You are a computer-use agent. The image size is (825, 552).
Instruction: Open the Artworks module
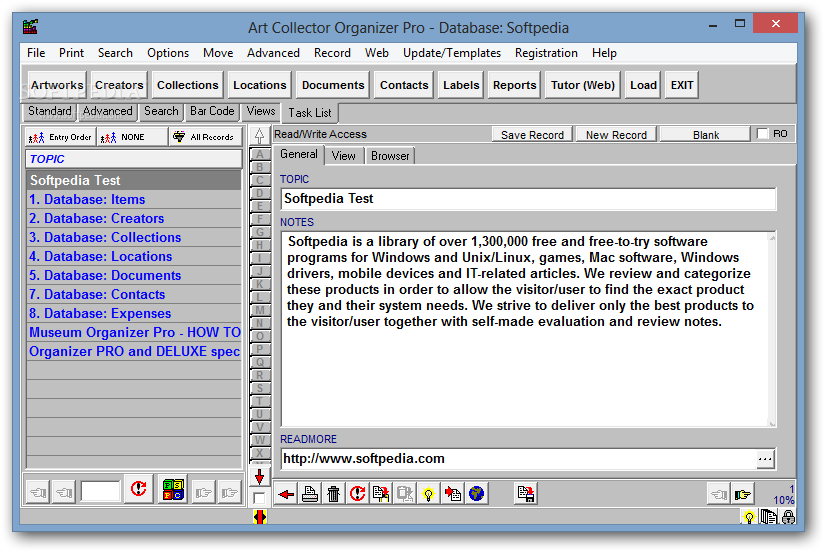click(57, 85)
